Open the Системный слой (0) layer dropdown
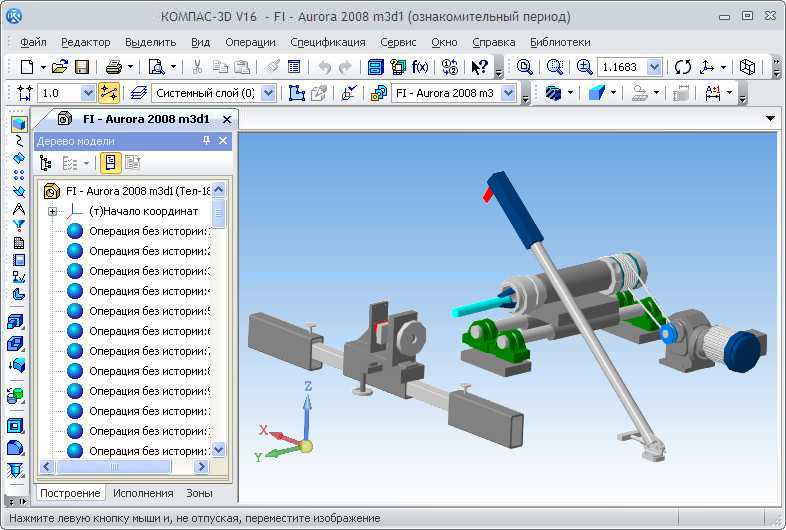Screen dimensions: 786x530 (x=269, y=93)
